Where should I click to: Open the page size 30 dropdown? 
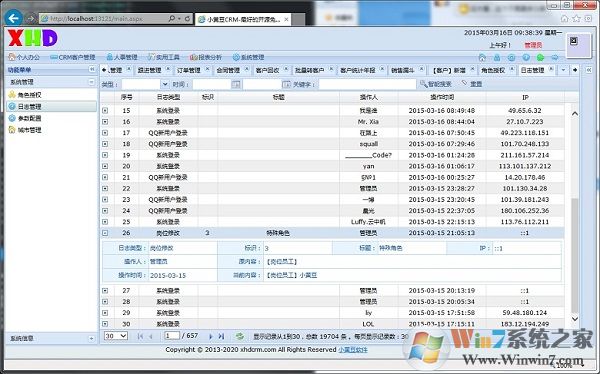pos(116,336)
